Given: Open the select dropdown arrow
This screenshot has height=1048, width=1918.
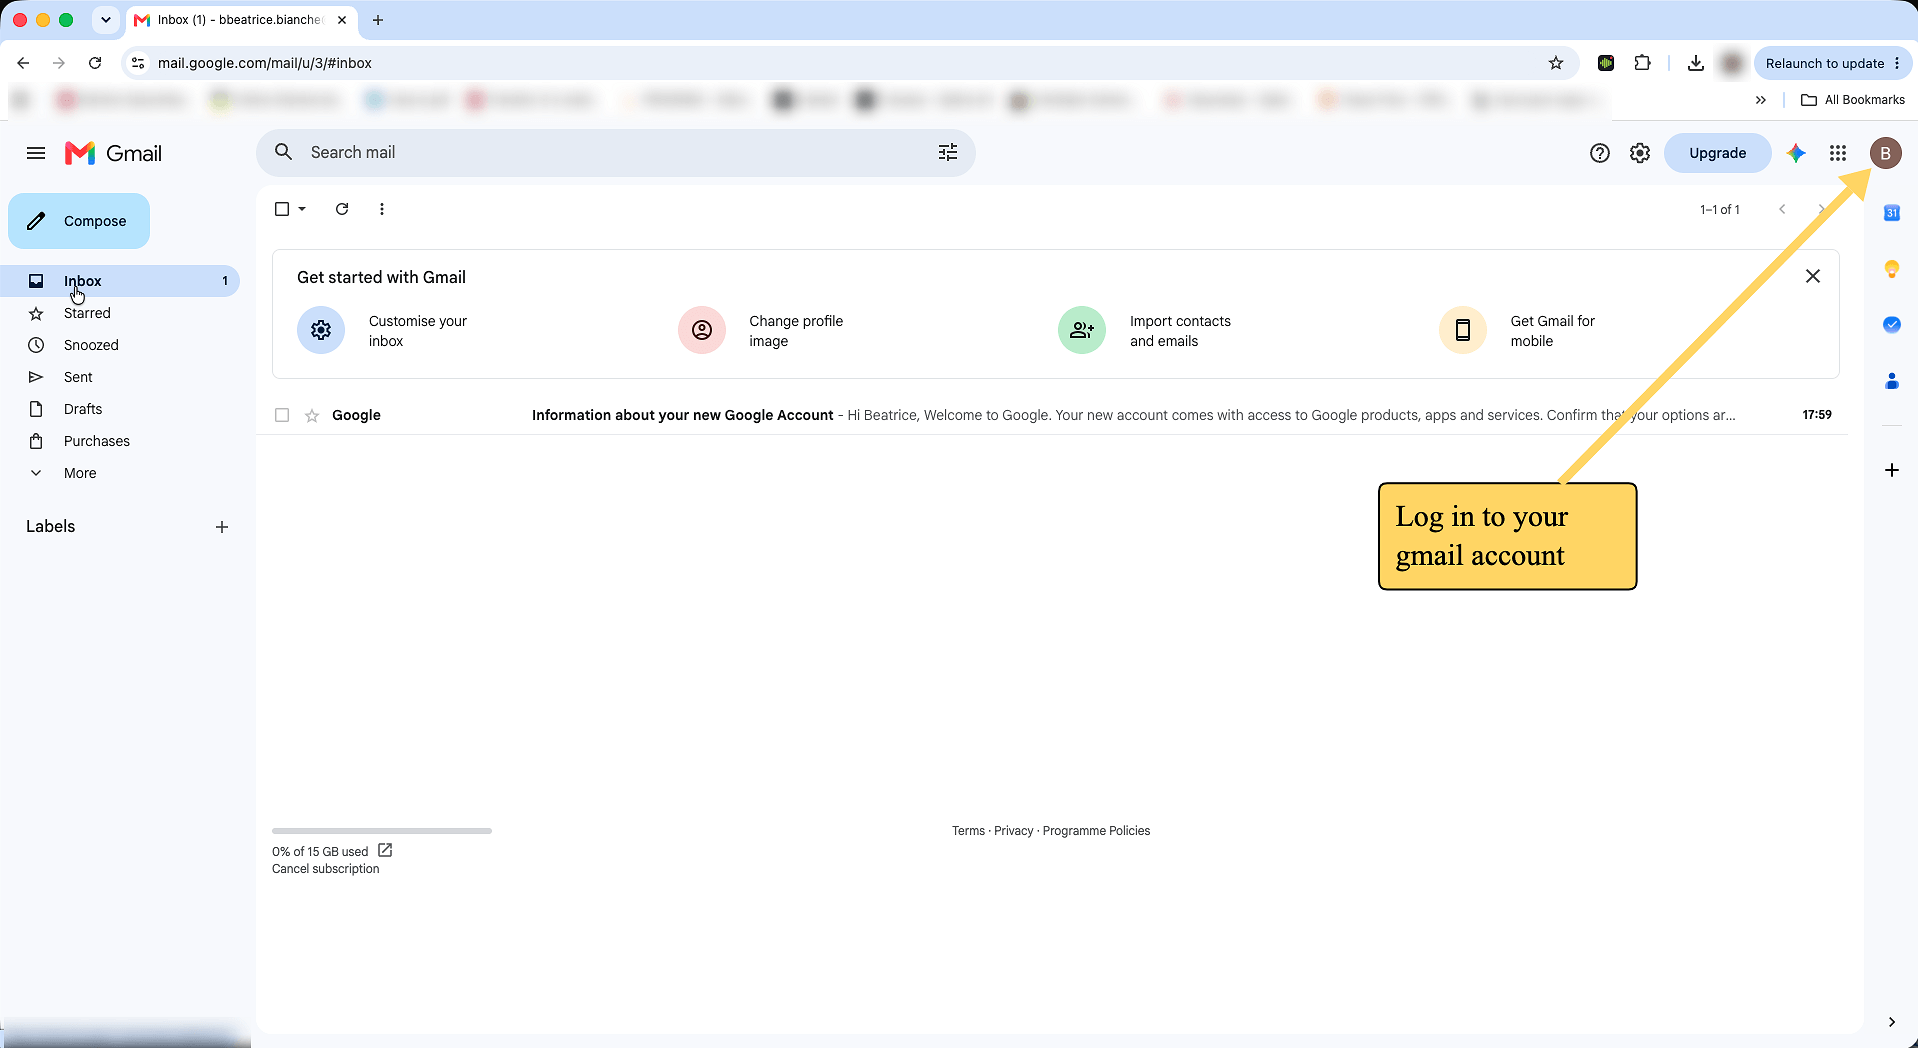Looking at the screenshot, I should (302, 209).
